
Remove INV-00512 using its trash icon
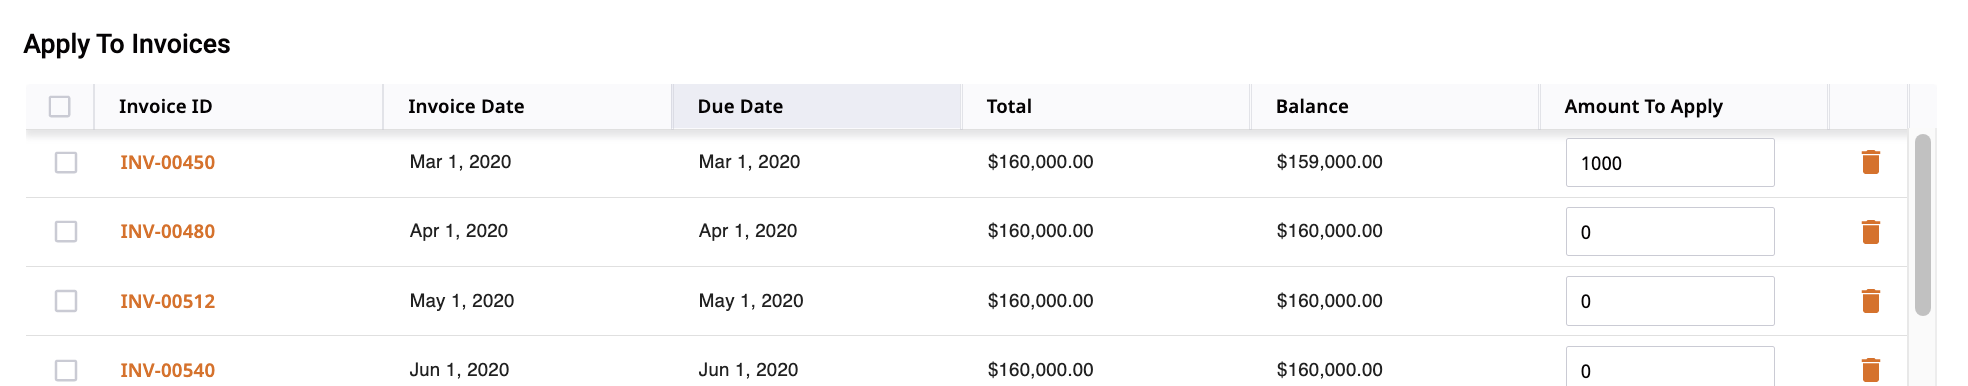pyautogui.click(x=1871, y=301)
